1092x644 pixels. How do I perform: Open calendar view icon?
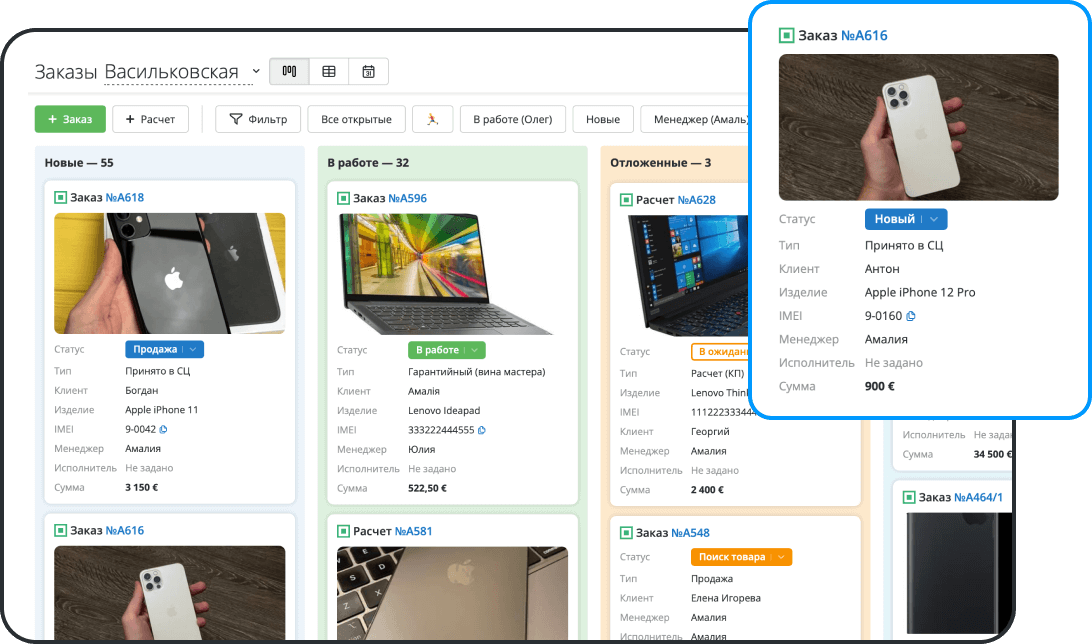point(368,72)
